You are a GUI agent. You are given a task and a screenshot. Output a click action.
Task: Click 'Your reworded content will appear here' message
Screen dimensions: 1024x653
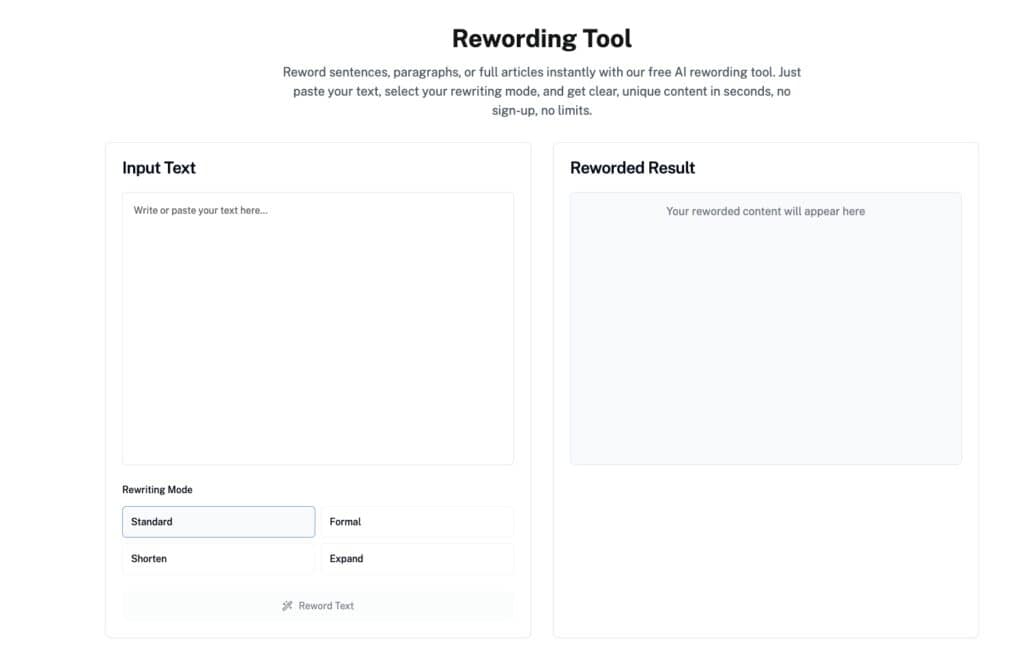tap(765, 212)
